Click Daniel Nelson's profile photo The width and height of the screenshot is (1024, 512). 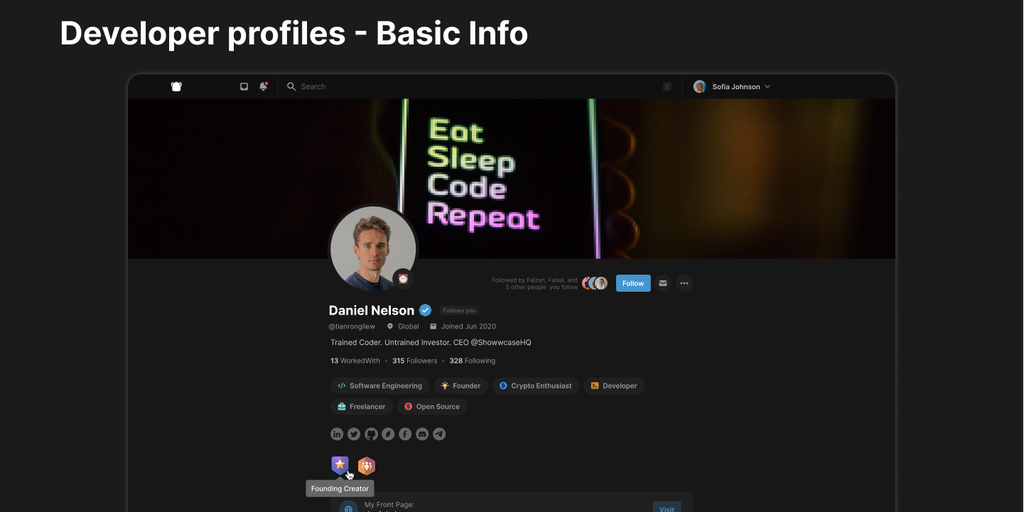click(373, 248)
